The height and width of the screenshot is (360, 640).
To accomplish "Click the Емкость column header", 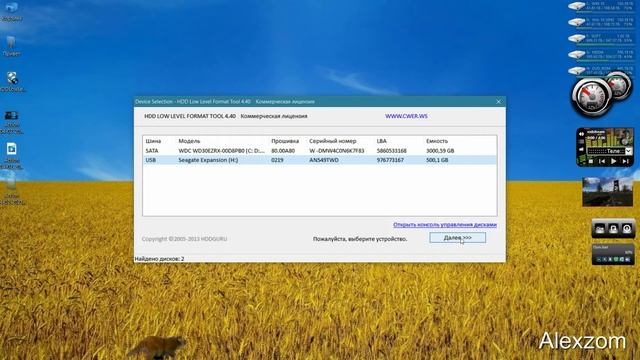I will coord(437,141).
